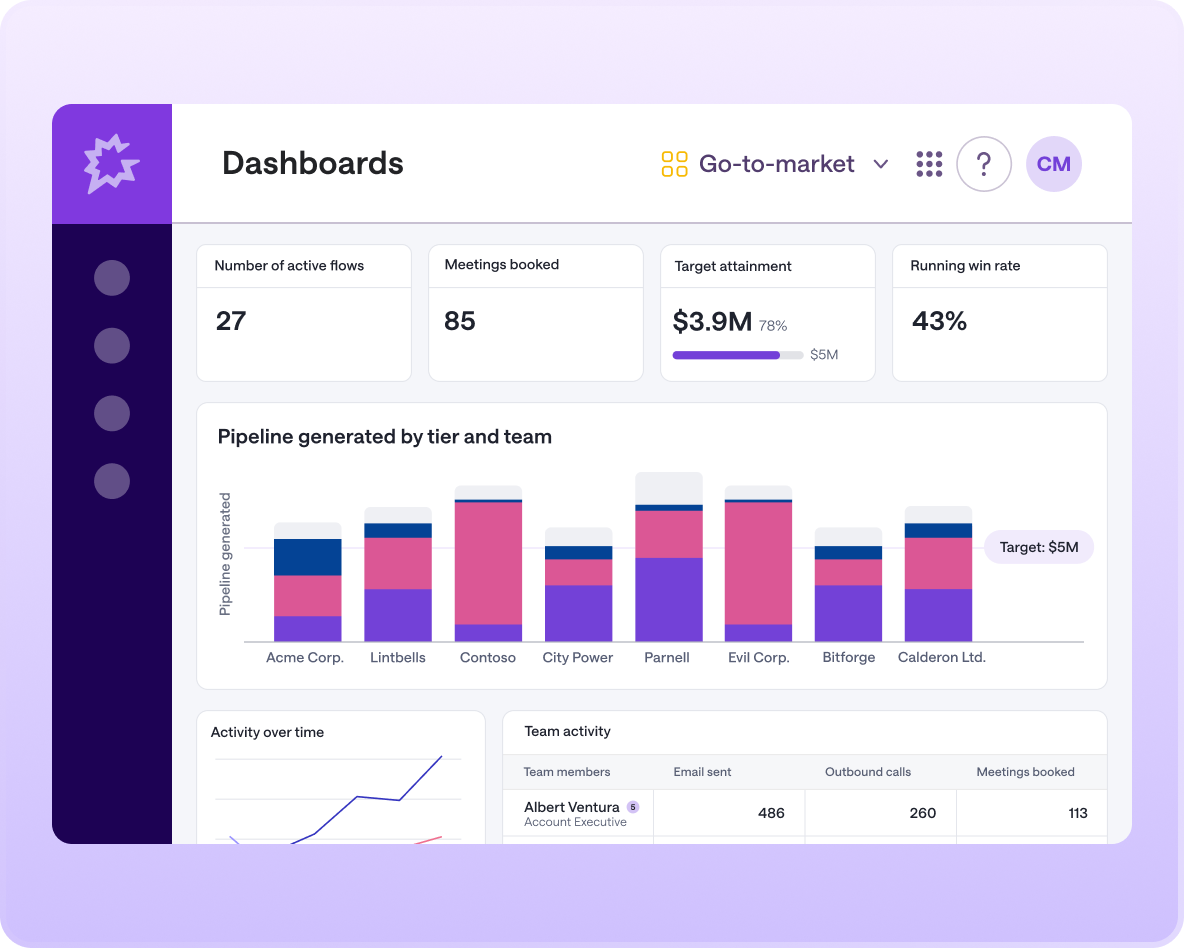Click the Team activity heading
The image size is (1184, 948).
(567, 731)
